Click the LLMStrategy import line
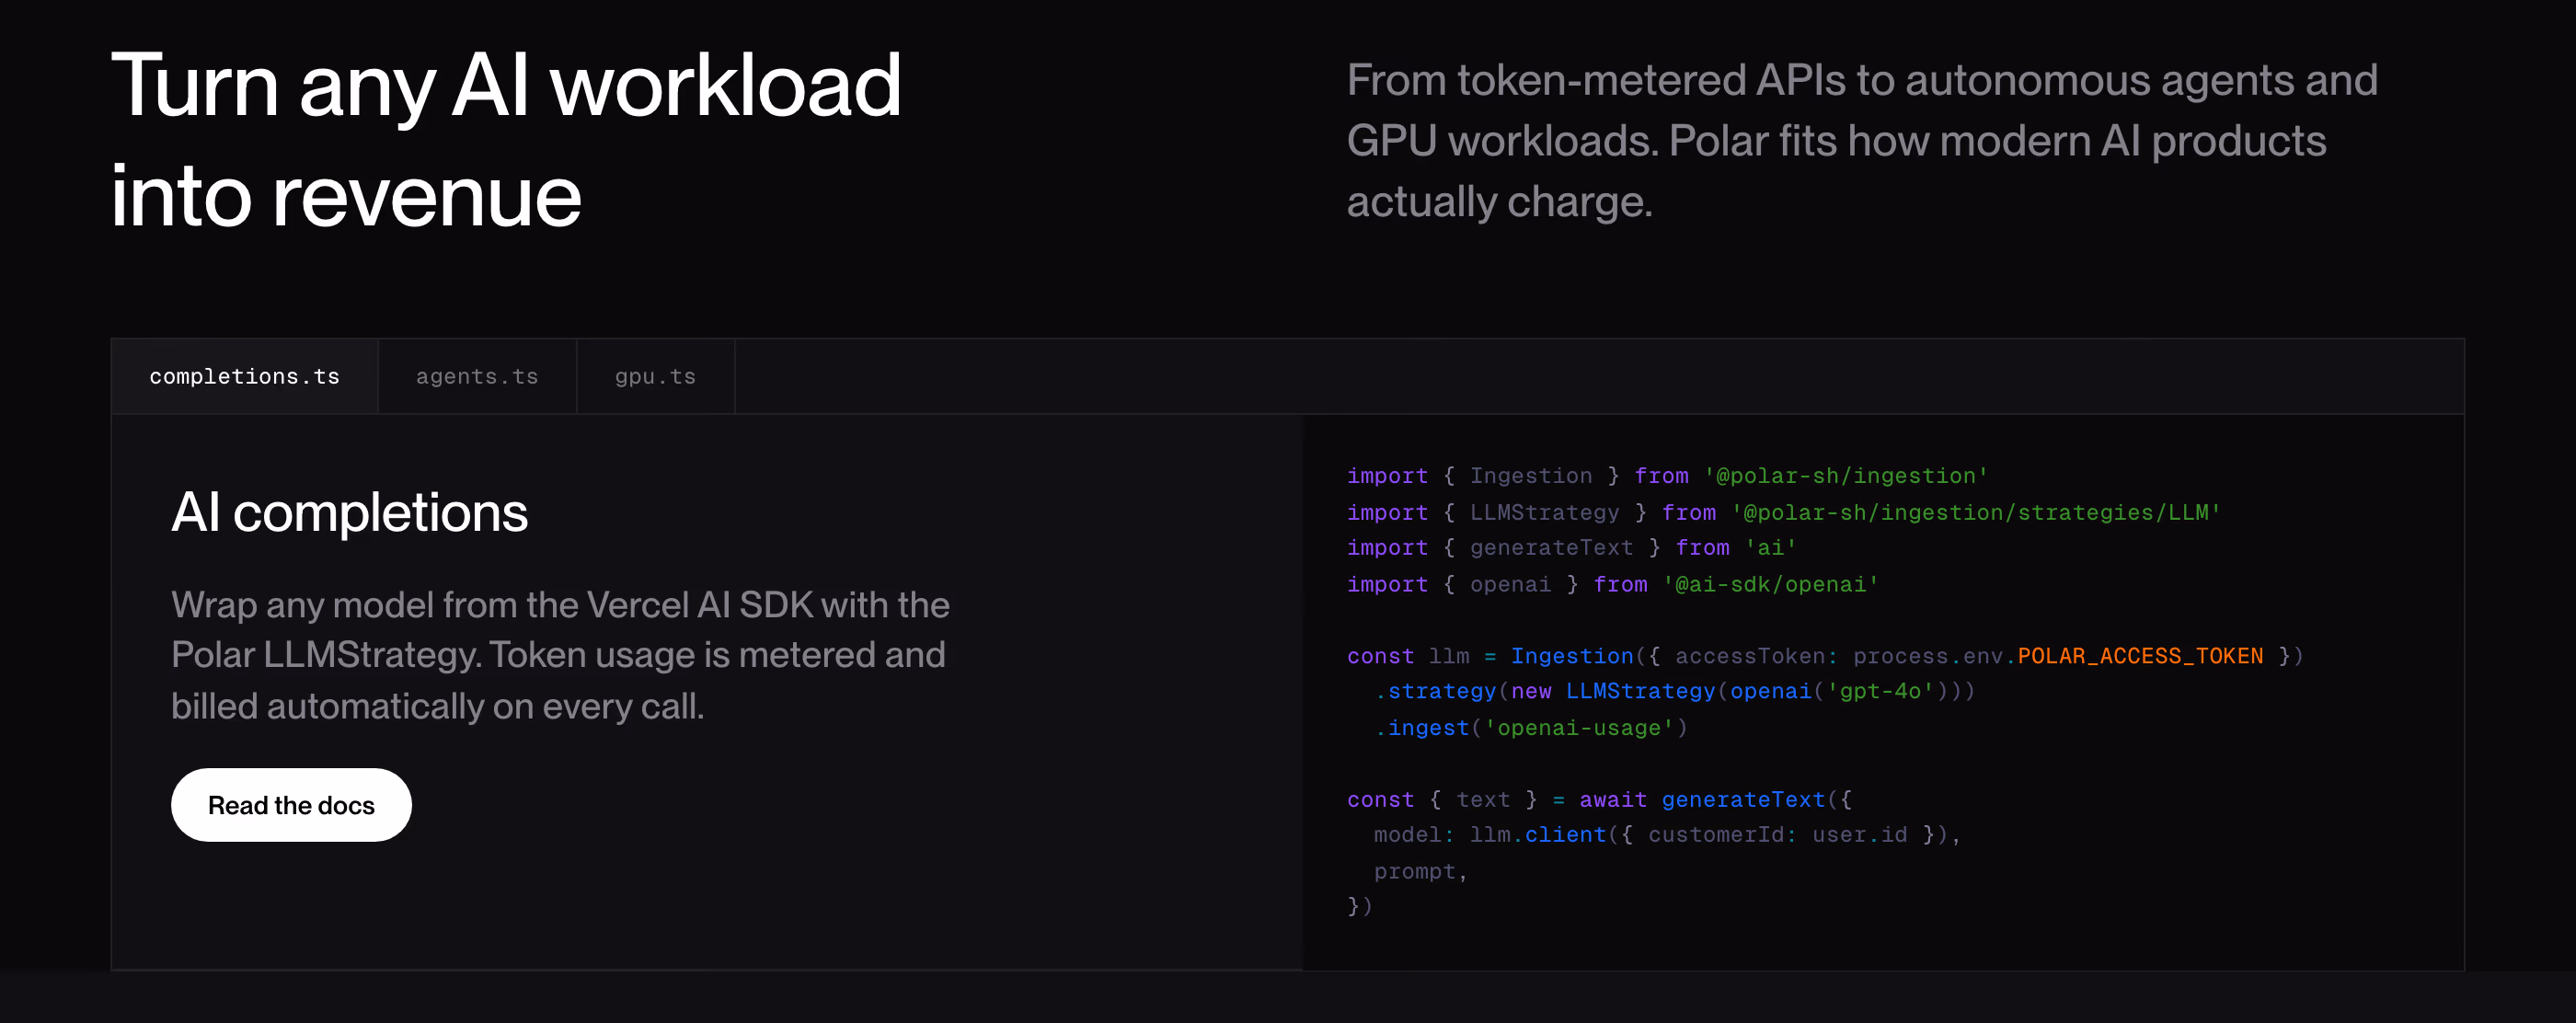 1783,512
